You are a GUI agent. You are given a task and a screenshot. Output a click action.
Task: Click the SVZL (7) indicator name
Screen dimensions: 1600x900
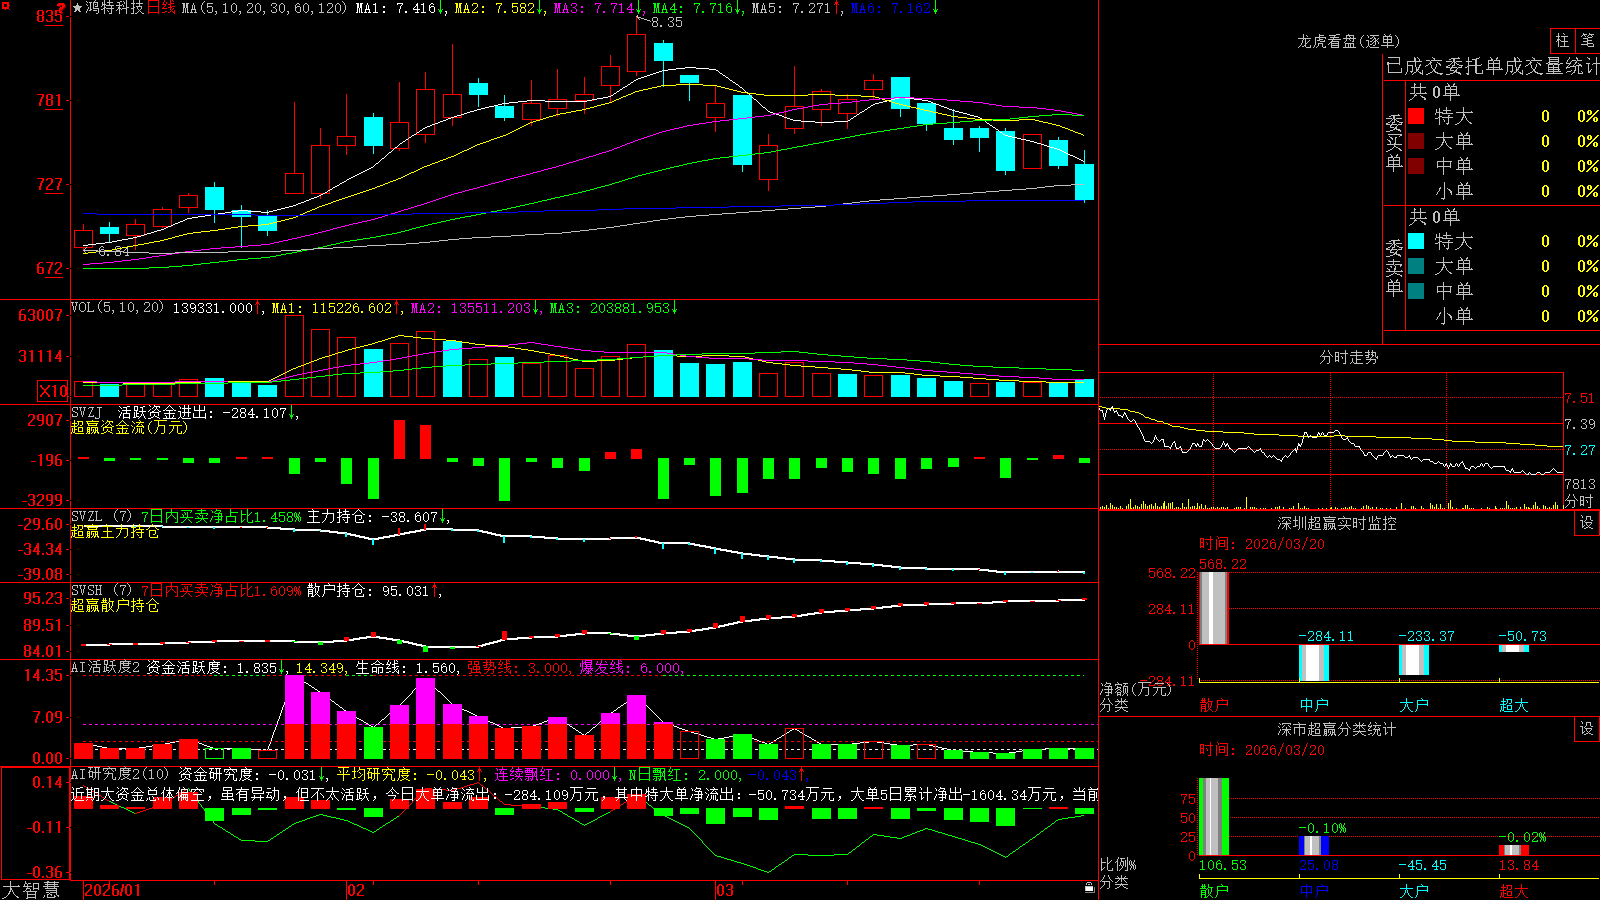pos(101,517)
